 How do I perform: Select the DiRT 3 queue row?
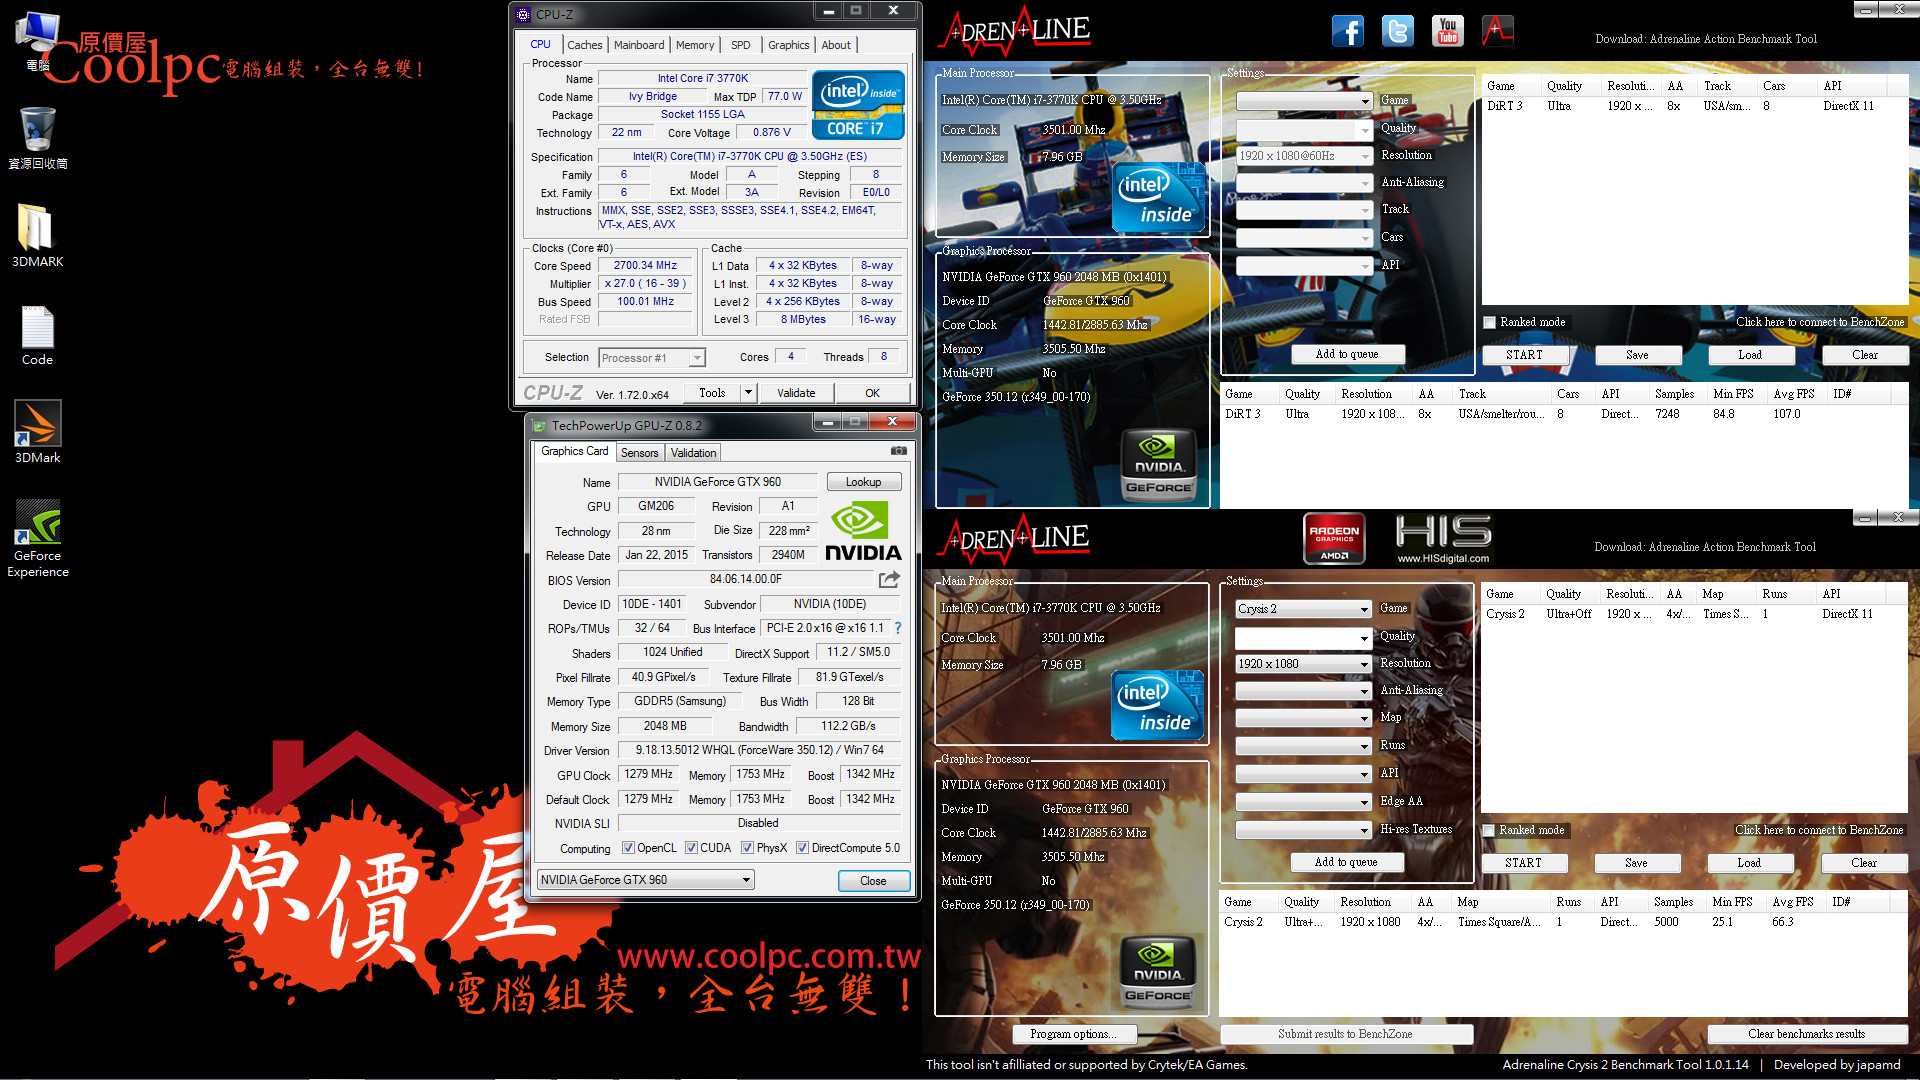coord(1693,106)
